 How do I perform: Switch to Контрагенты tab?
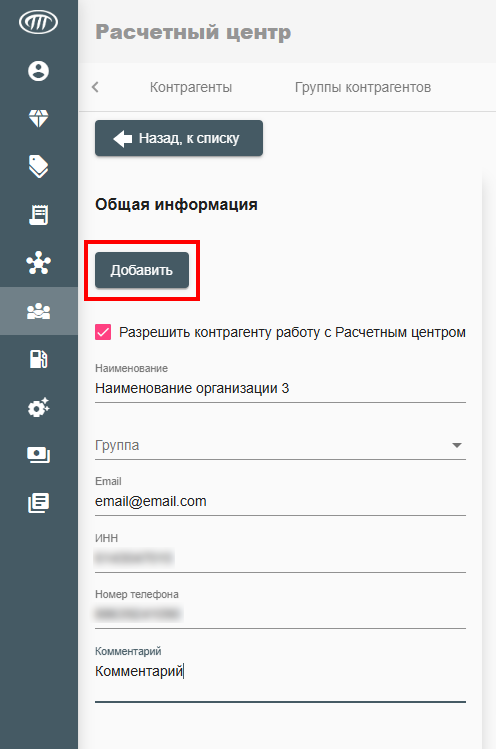coord(191,87)
